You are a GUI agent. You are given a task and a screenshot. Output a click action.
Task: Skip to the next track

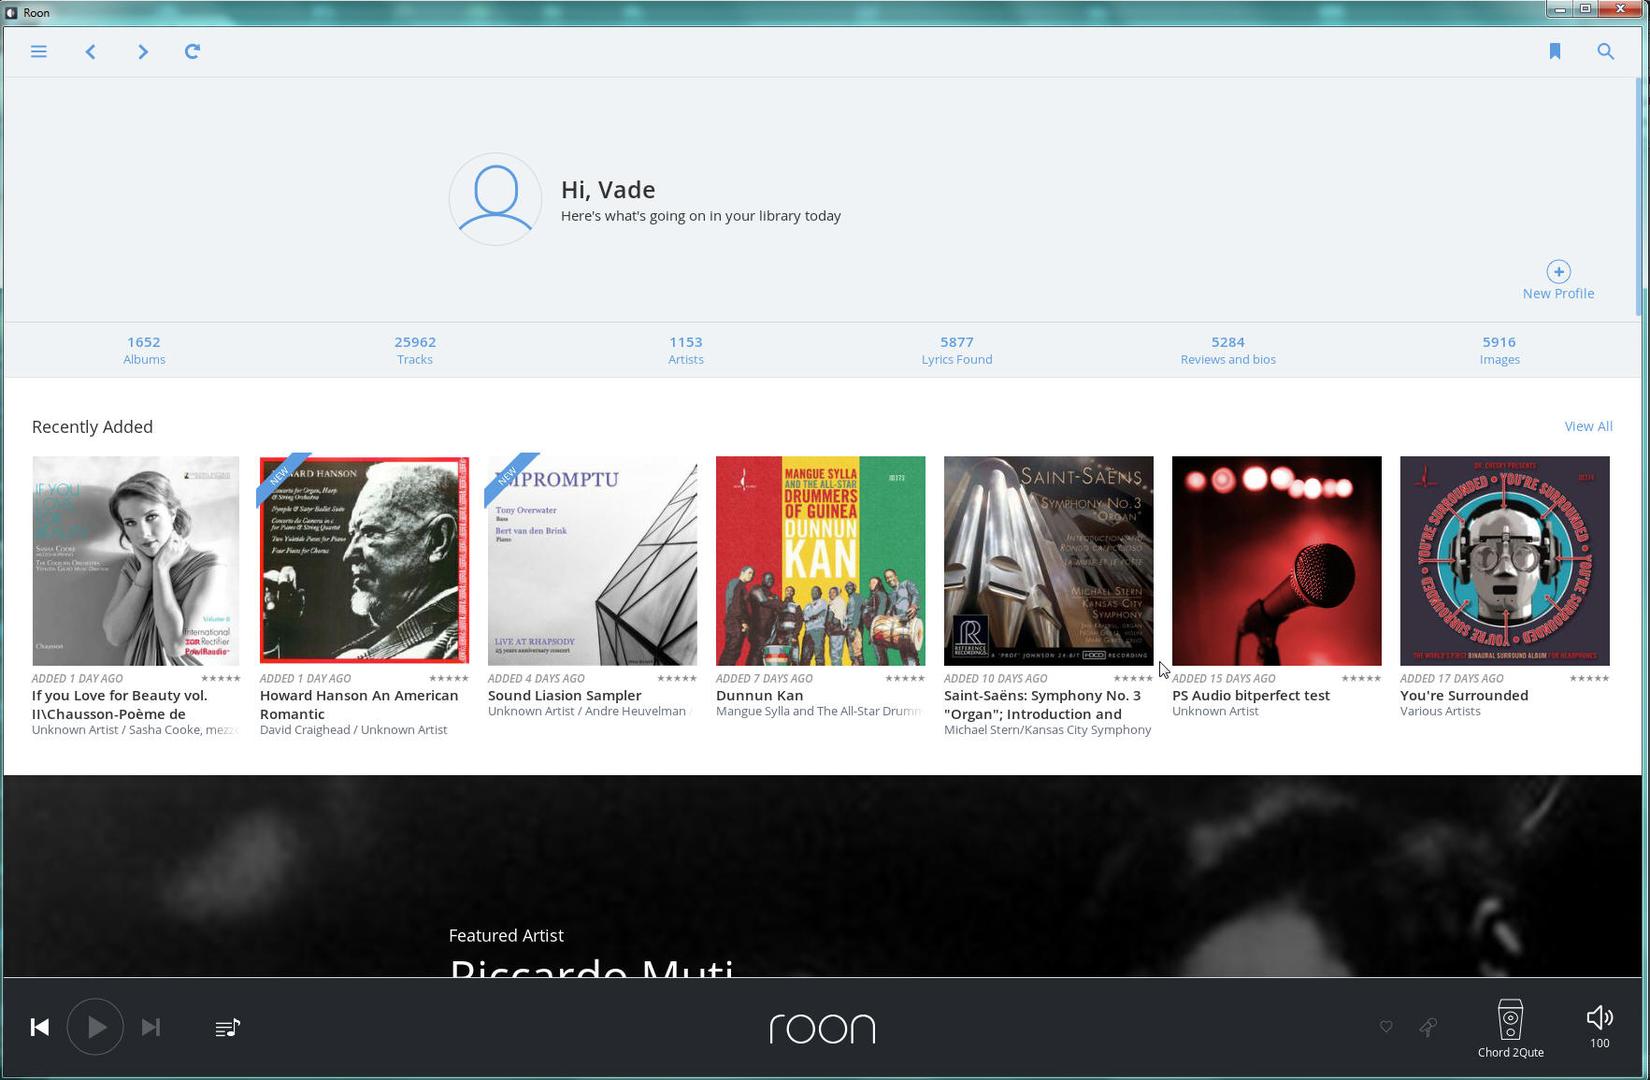point(150,1027)
